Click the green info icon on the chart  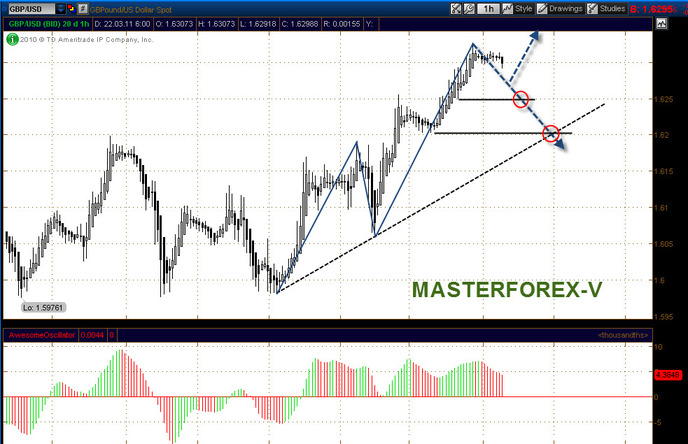(12, 39)
